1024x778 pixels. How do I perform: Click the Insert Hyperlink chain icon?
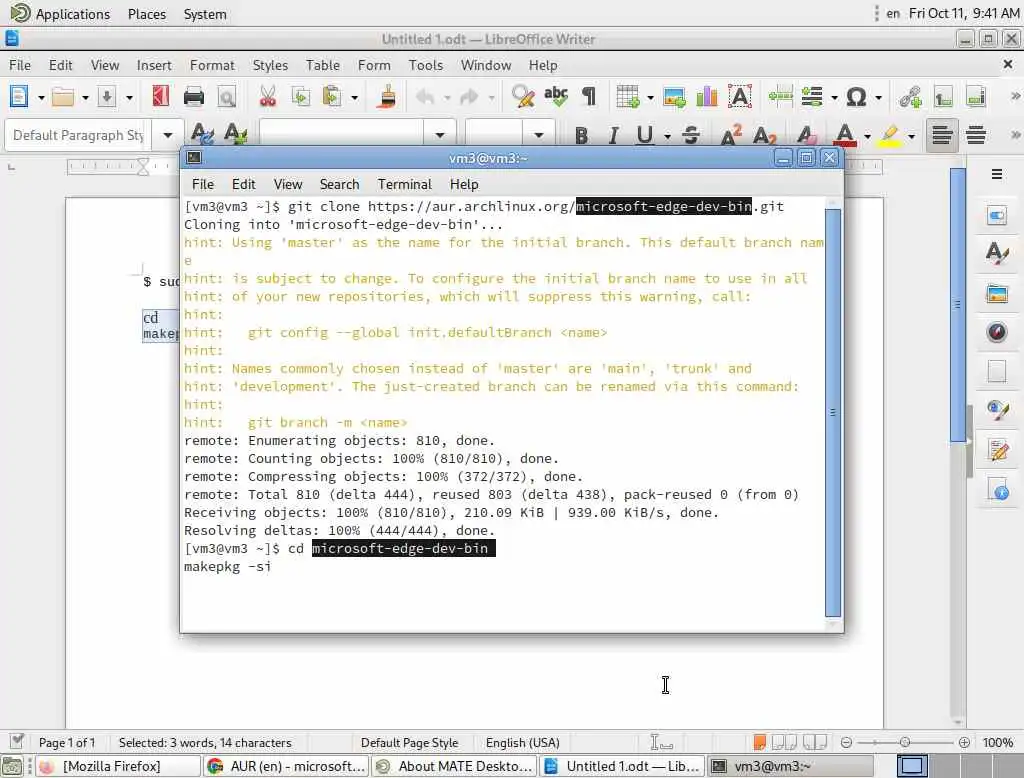pyautogui.click(x=910, y=97)
